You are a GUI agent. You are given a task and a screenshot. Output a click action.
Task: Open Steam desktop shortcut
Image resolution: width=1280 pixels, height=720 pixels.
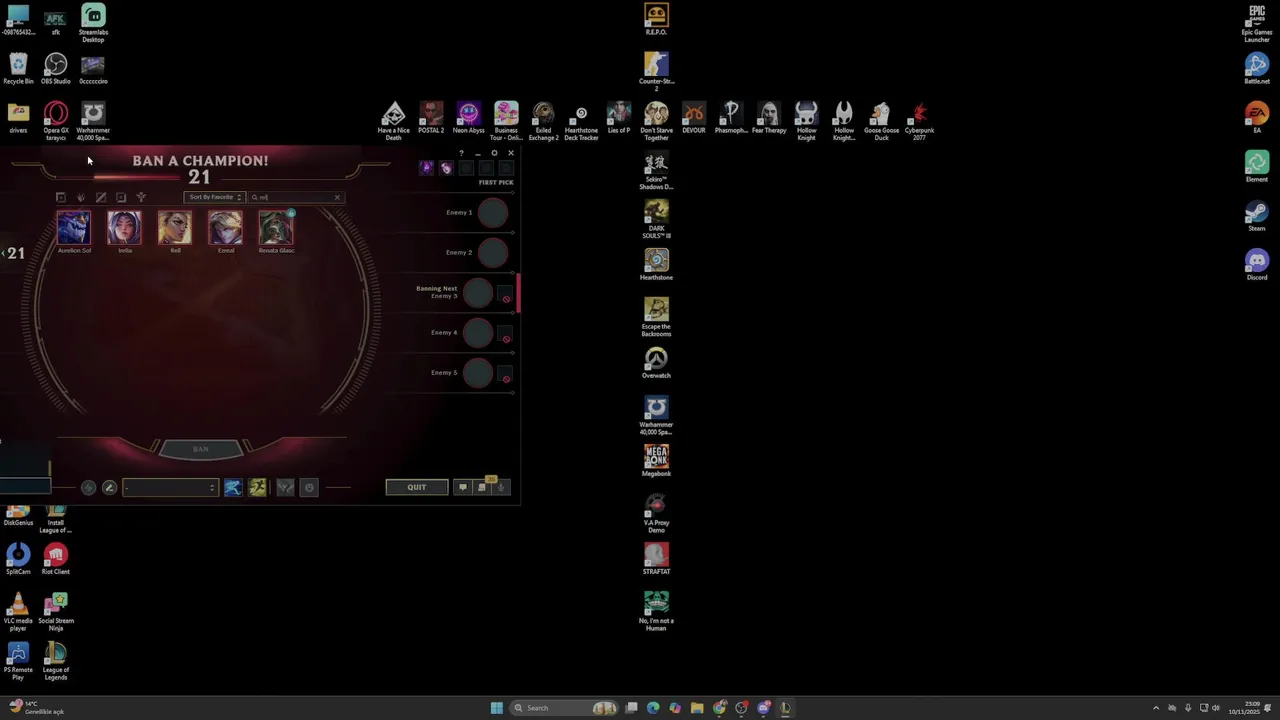click(x=1257, y=216)
